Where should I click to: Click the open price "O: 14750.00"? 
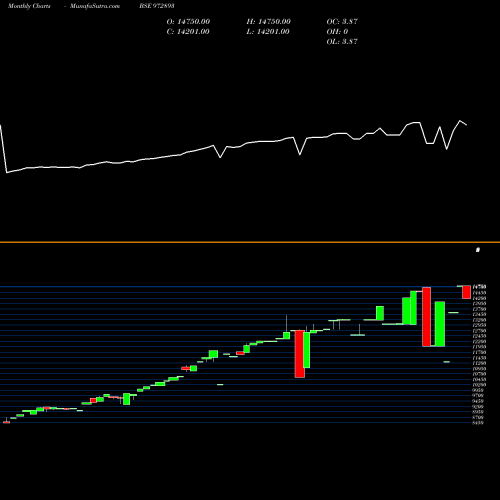point(188,21)
